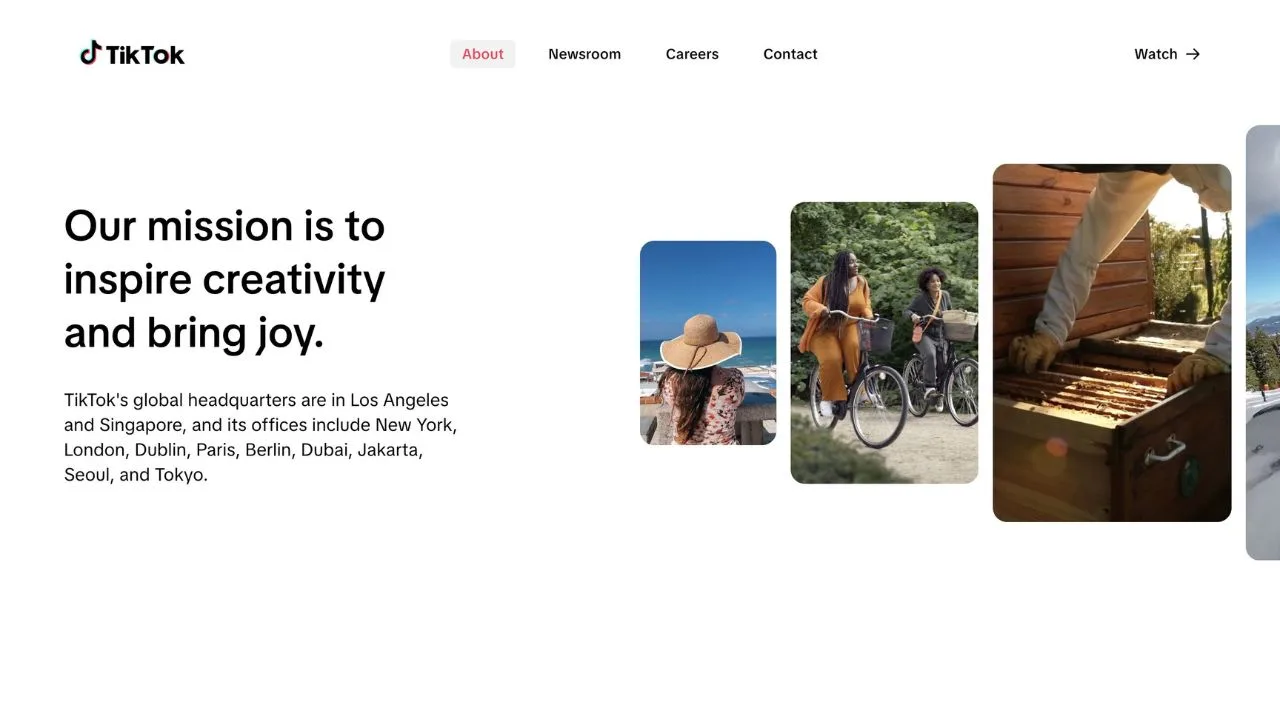
Task: Click the mission statement headline
Action: (224, 279)
